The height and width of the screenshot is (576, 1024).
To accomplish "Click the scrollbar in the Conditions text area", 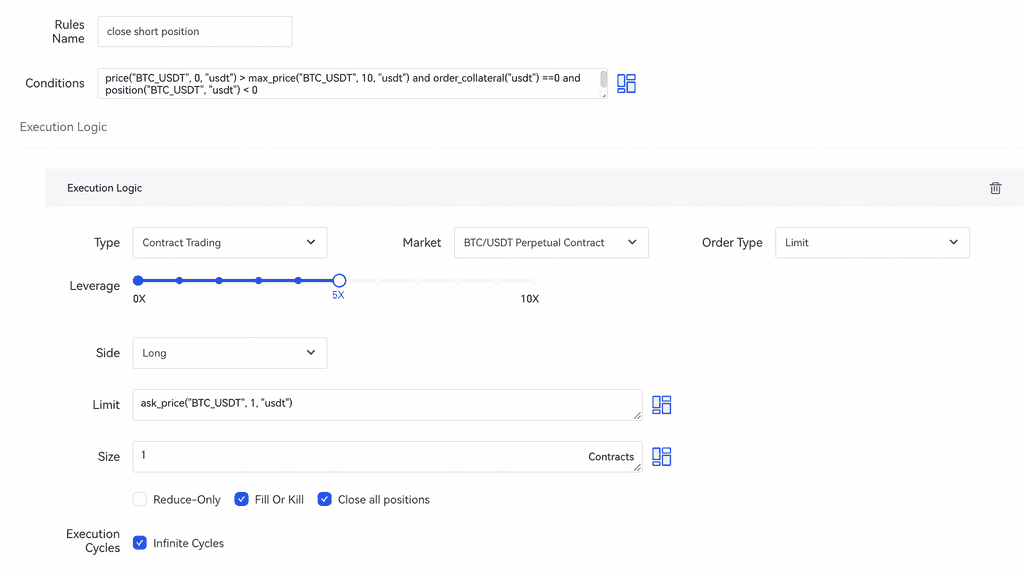I will 603,79.
